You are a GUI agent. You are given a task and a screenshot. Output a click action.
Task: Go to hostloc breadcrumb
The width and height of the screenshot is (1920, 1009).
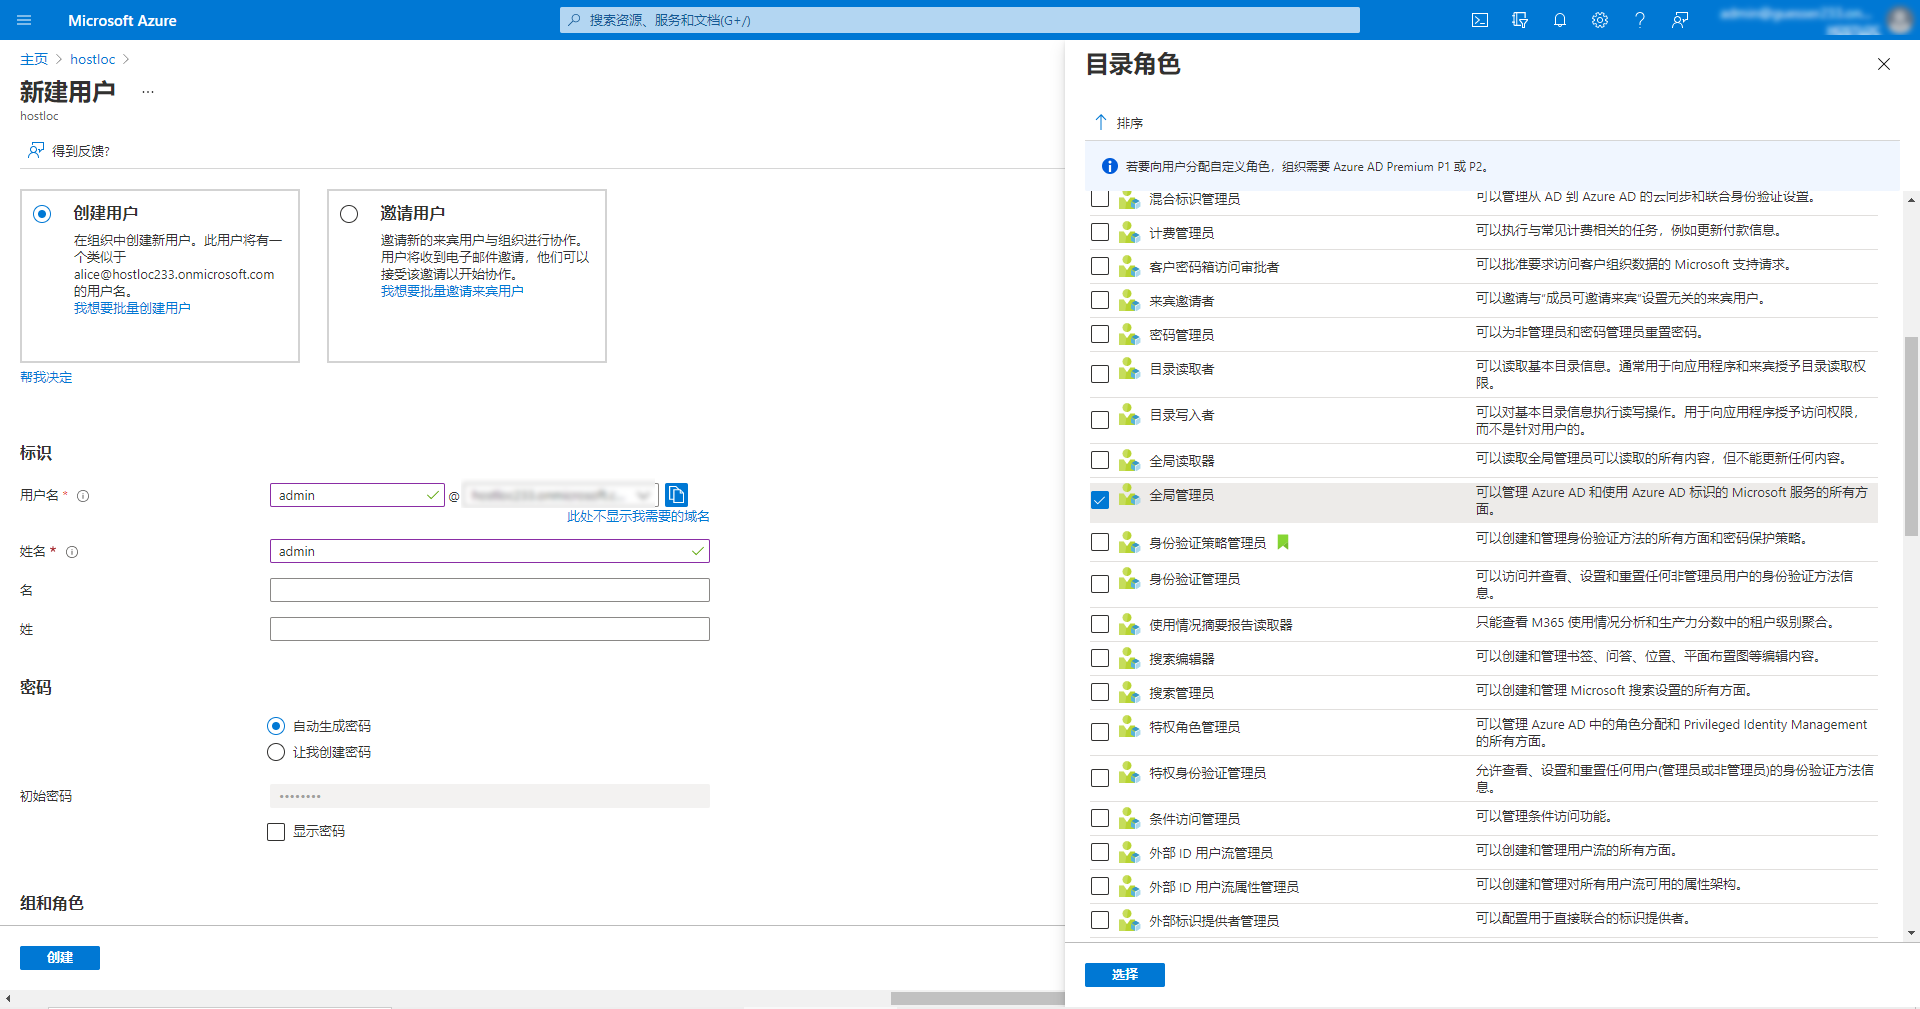(x=92, y=59)
